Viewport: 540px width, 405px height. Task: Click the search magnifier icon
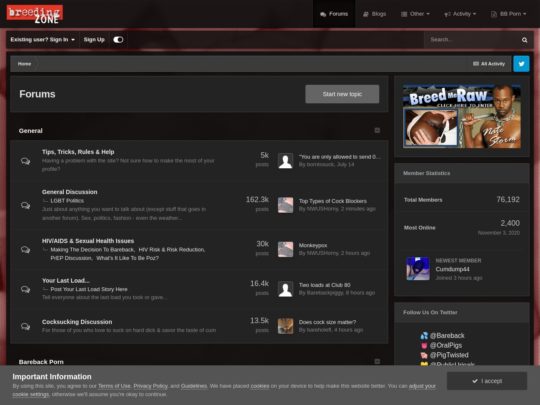pos(524,40)
